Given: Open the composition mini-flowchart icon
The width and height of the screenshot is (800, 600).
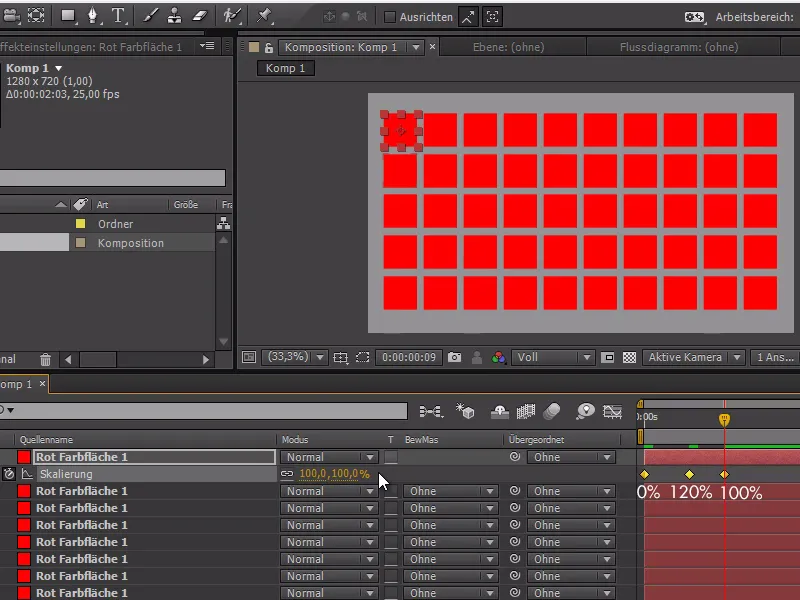Looking at the screenshot, I should pos(431,411).
